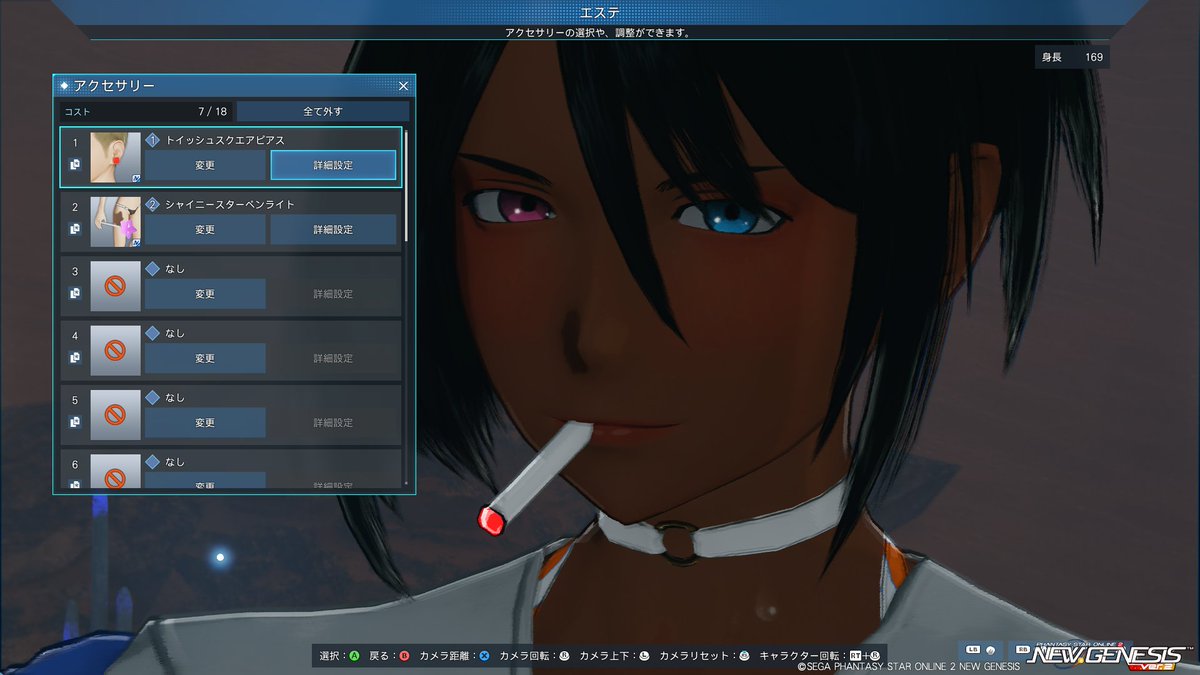Click the accessory list scrollbar

click(407, 185)
